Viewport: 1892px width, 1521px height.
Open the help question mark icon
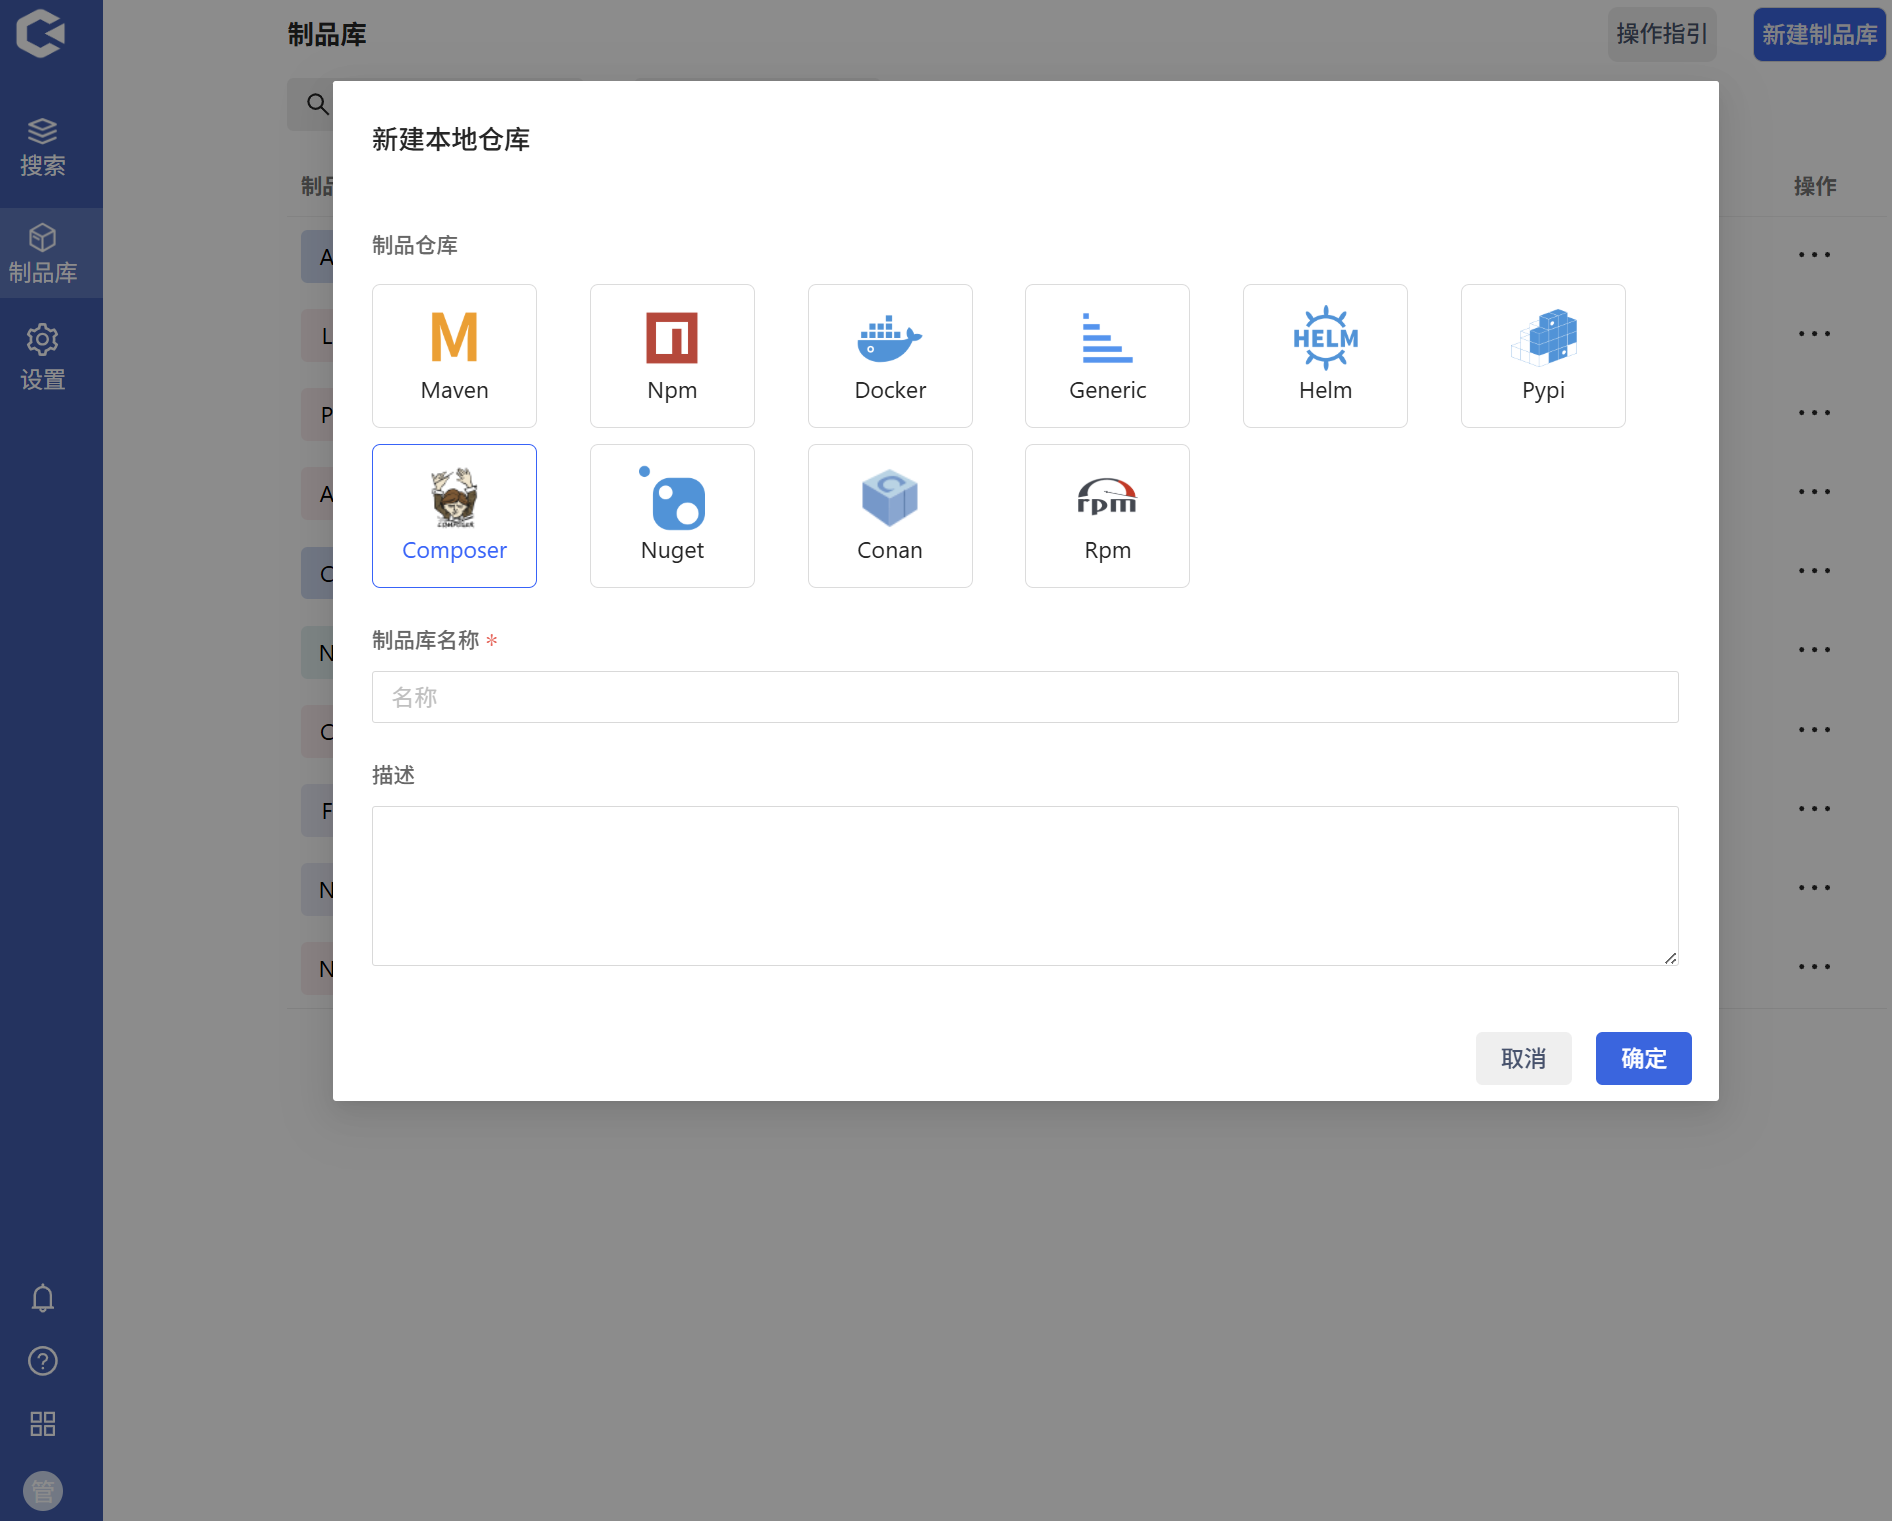coord(42,1361)
